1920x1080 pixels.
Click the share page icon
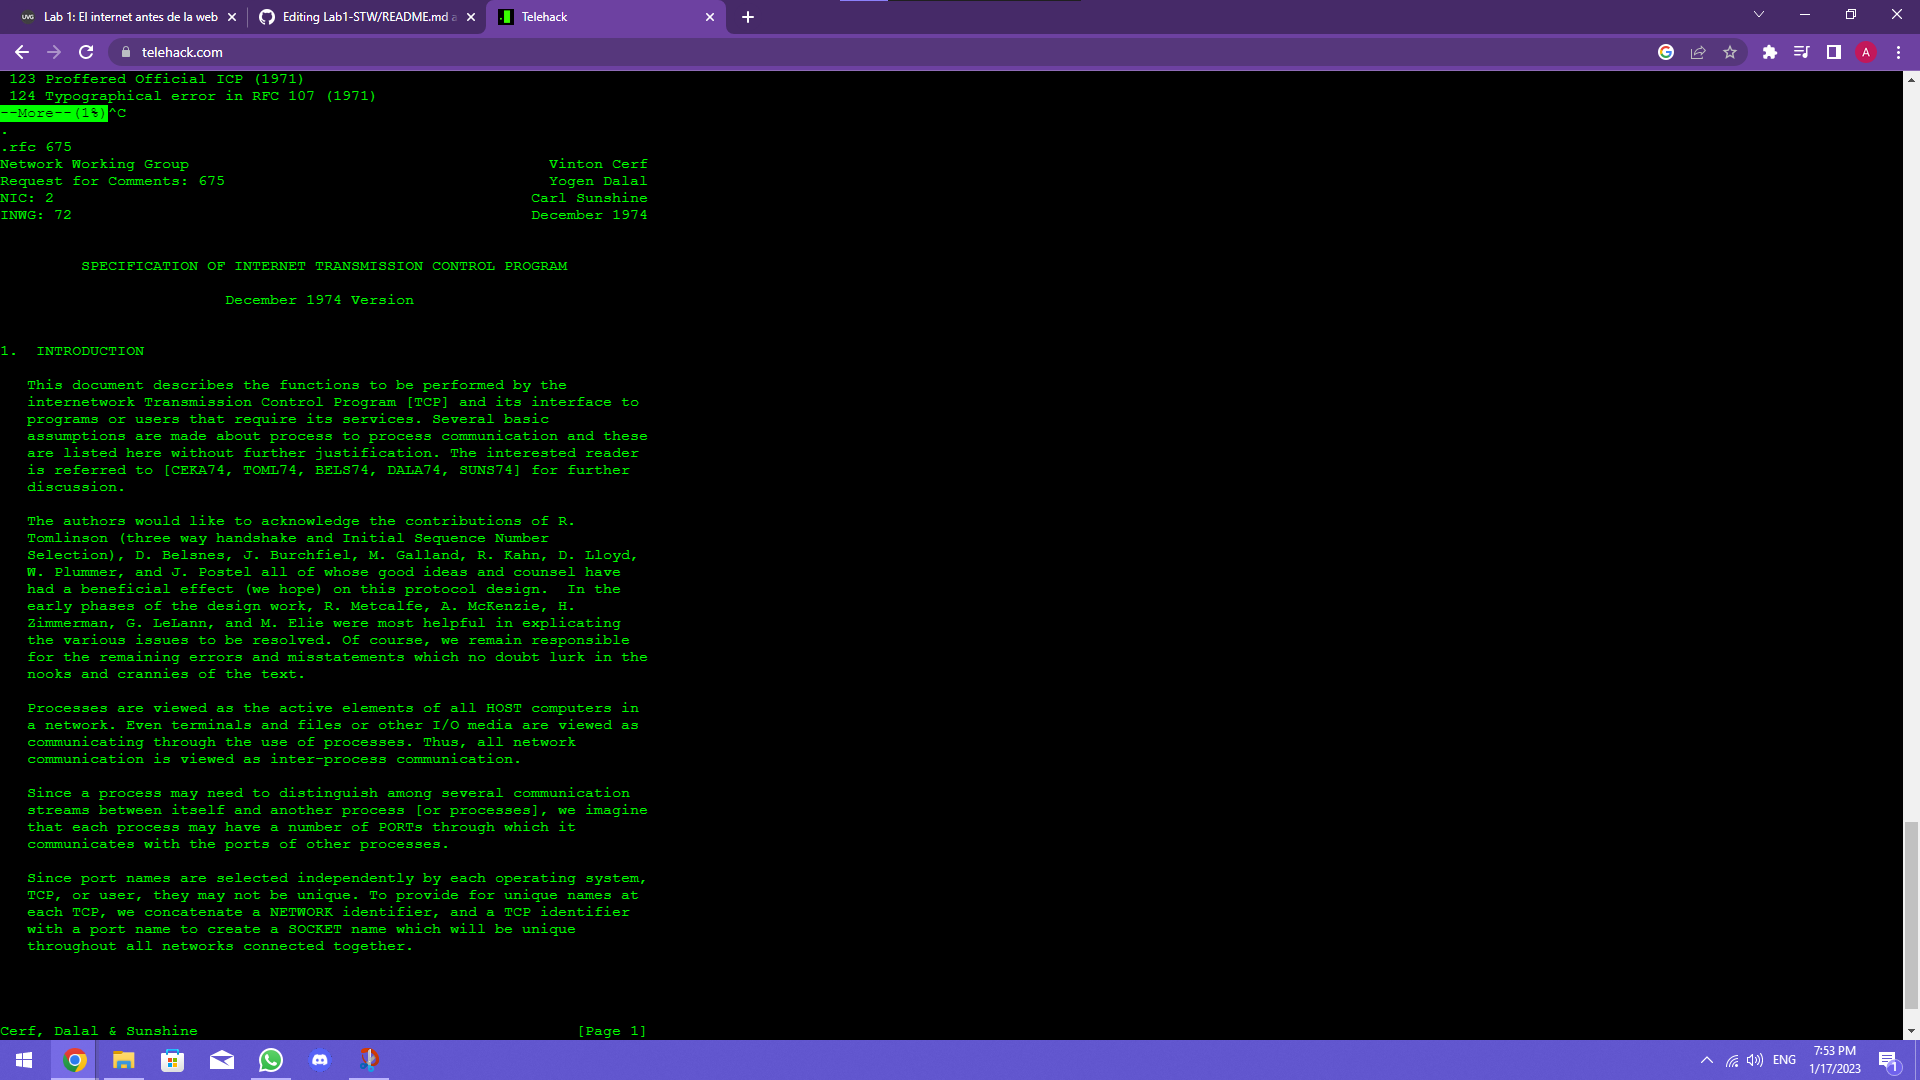click(1698, 52)
